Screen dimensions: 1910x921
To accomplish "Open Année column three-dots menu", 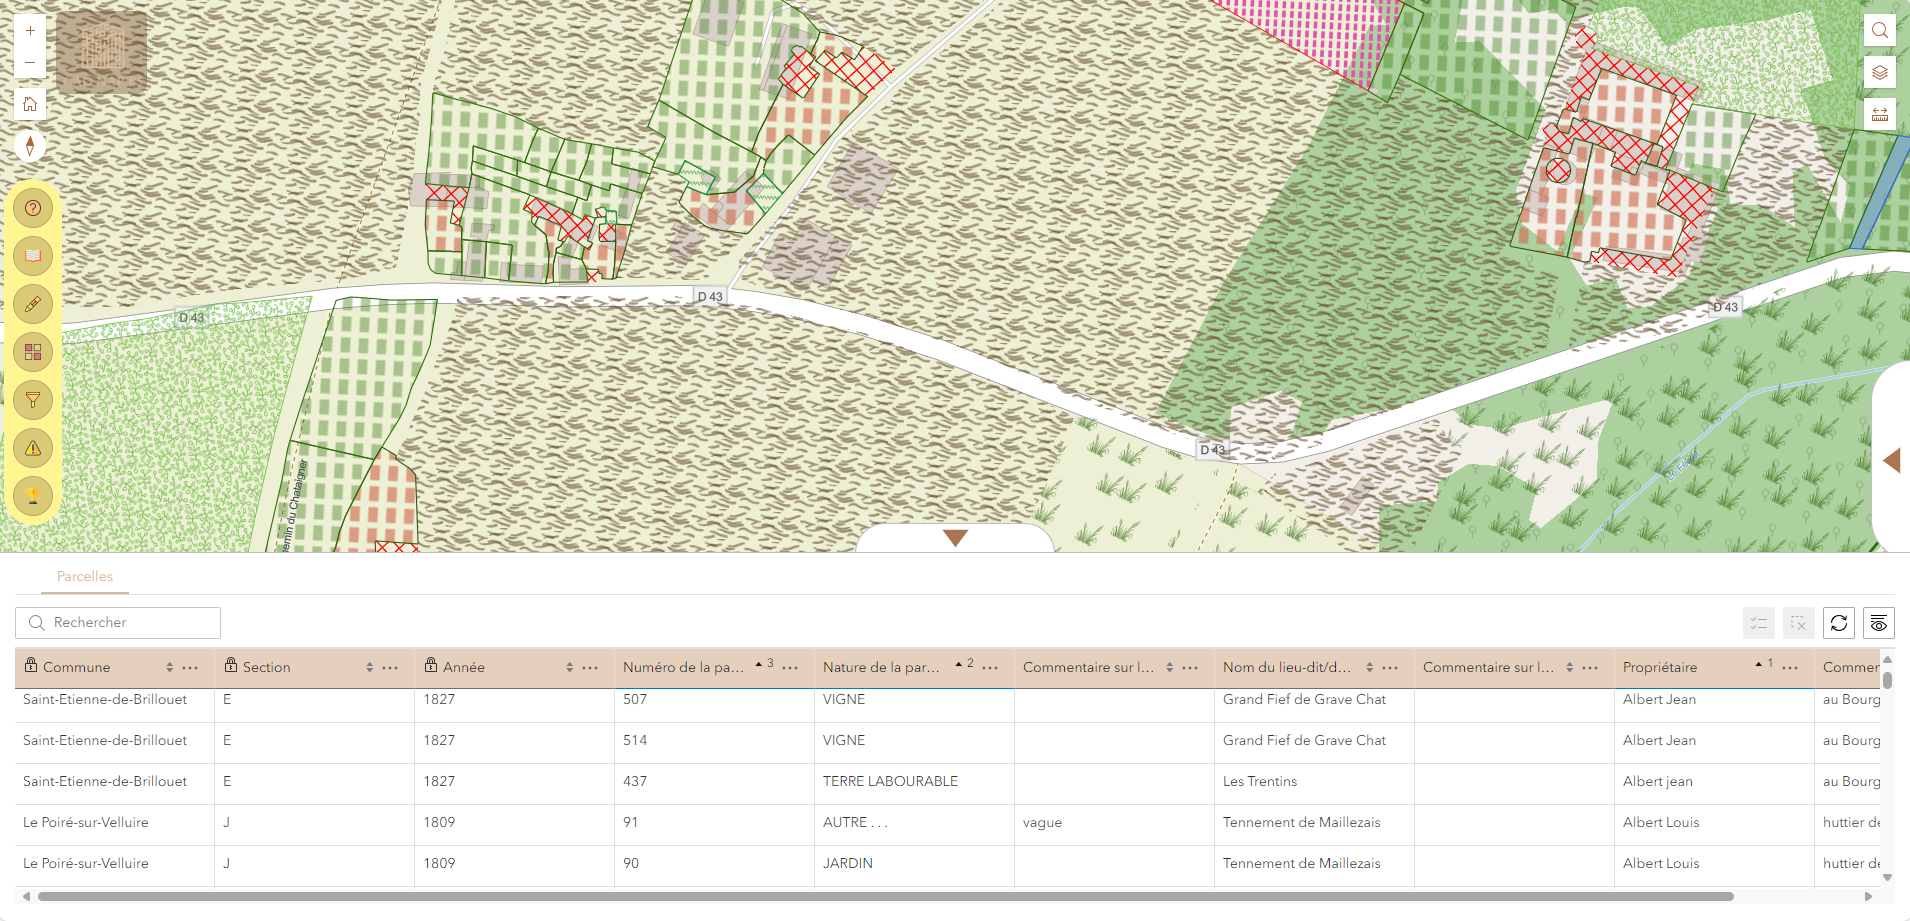I will [x=590, y=667].
